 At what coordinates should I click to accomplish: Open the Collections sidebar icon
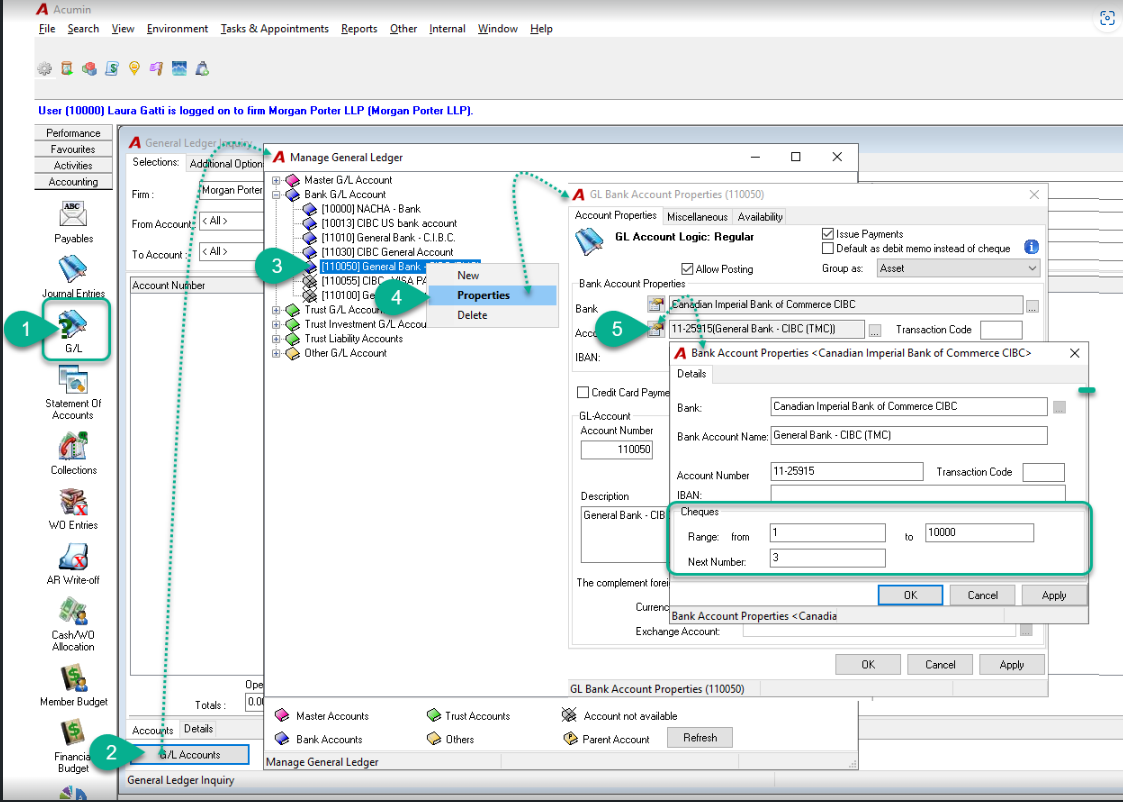coord(73,446)
